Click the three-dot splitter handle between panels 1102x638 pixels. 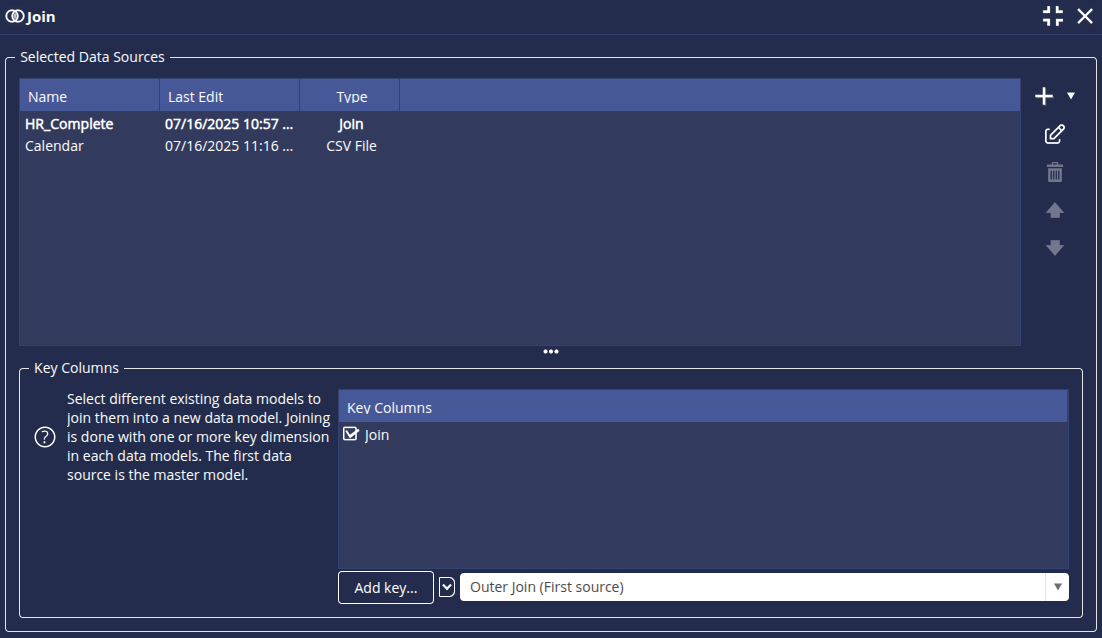tap(551, 352)
